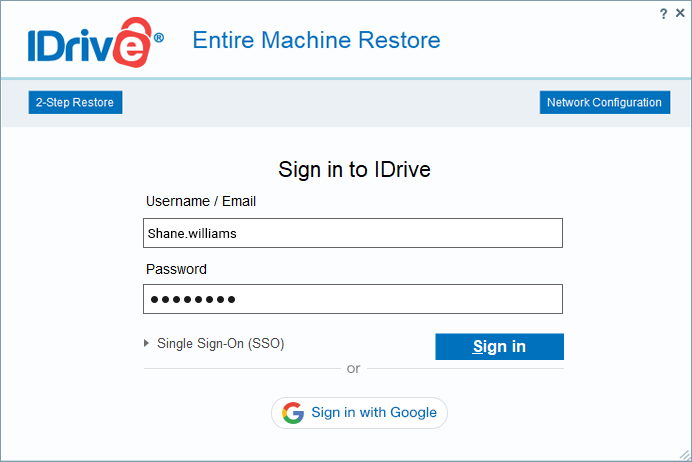Click the help question mark icon
Image resolution: width=692 pixels, height=462 pixels.
point(664,13)
